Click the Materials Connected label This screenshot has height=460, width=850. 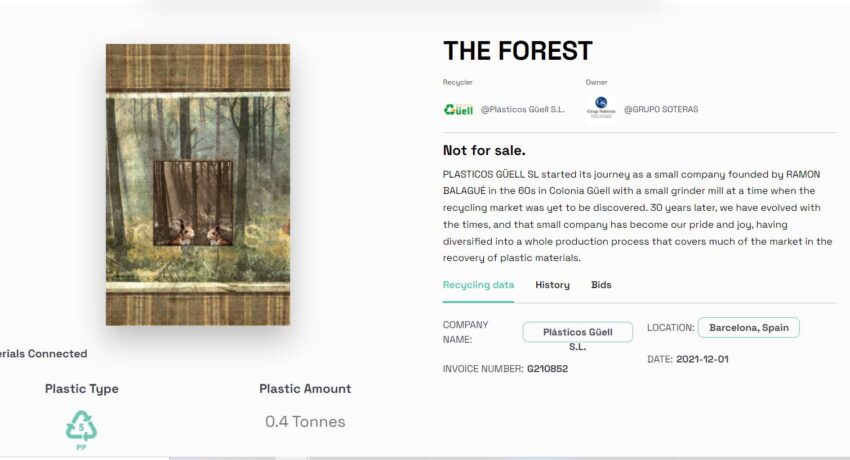click(43, 354)
